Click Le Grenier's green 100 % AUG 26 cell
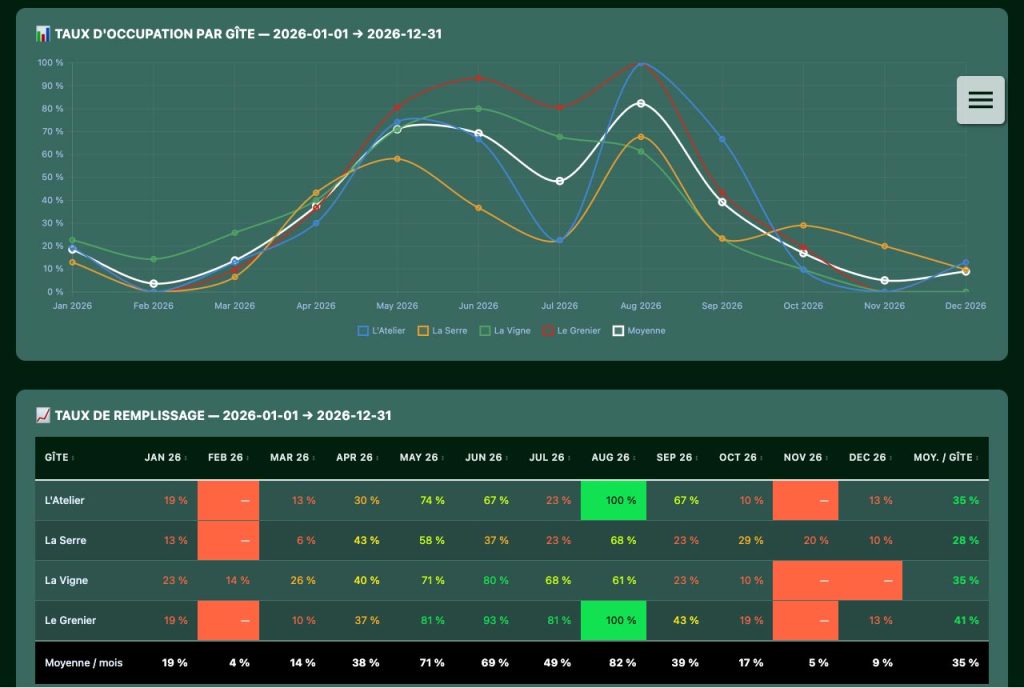Screen dimensions: 1024x688 click(x=613, y=620)
